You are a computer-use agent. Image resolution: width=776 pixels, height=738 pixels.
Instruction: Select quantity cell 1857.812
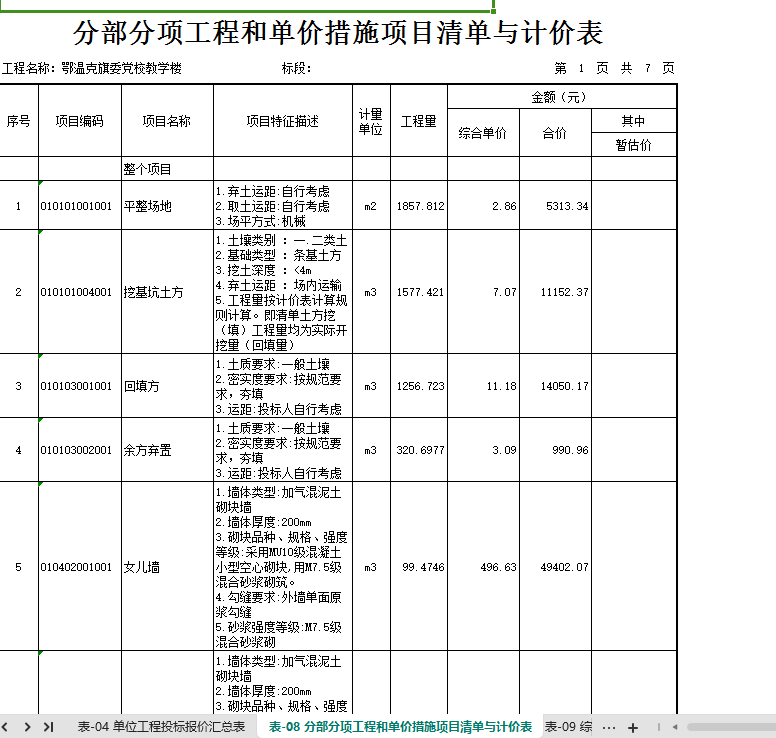click(x=419, y=205)
